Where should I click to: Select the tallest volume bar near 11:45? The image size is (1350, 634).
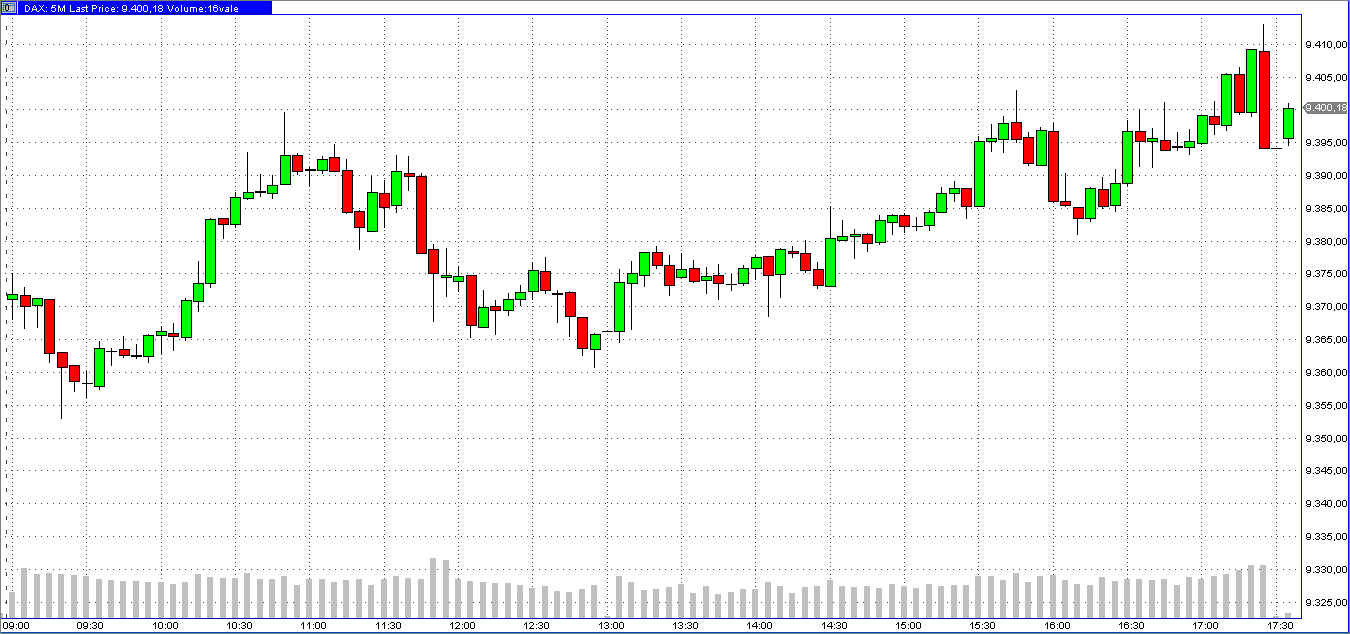[433, 588]
